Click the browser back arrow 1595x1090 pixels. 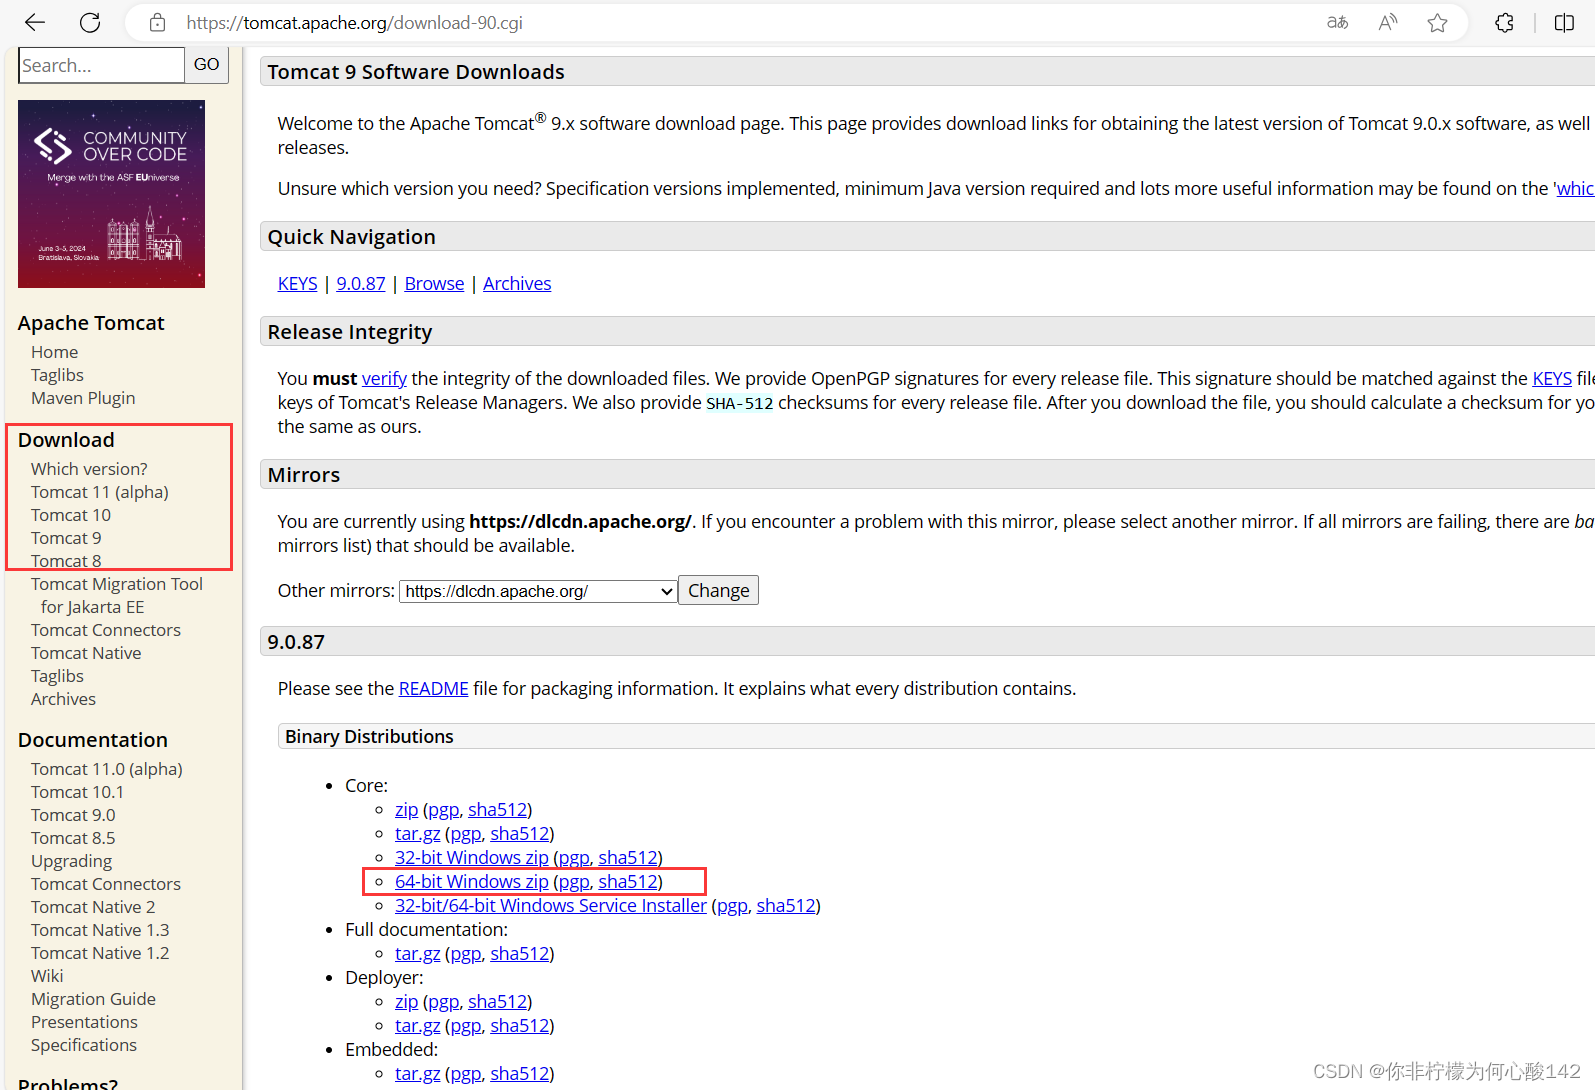pyautogui.click(x=35, y=22)
